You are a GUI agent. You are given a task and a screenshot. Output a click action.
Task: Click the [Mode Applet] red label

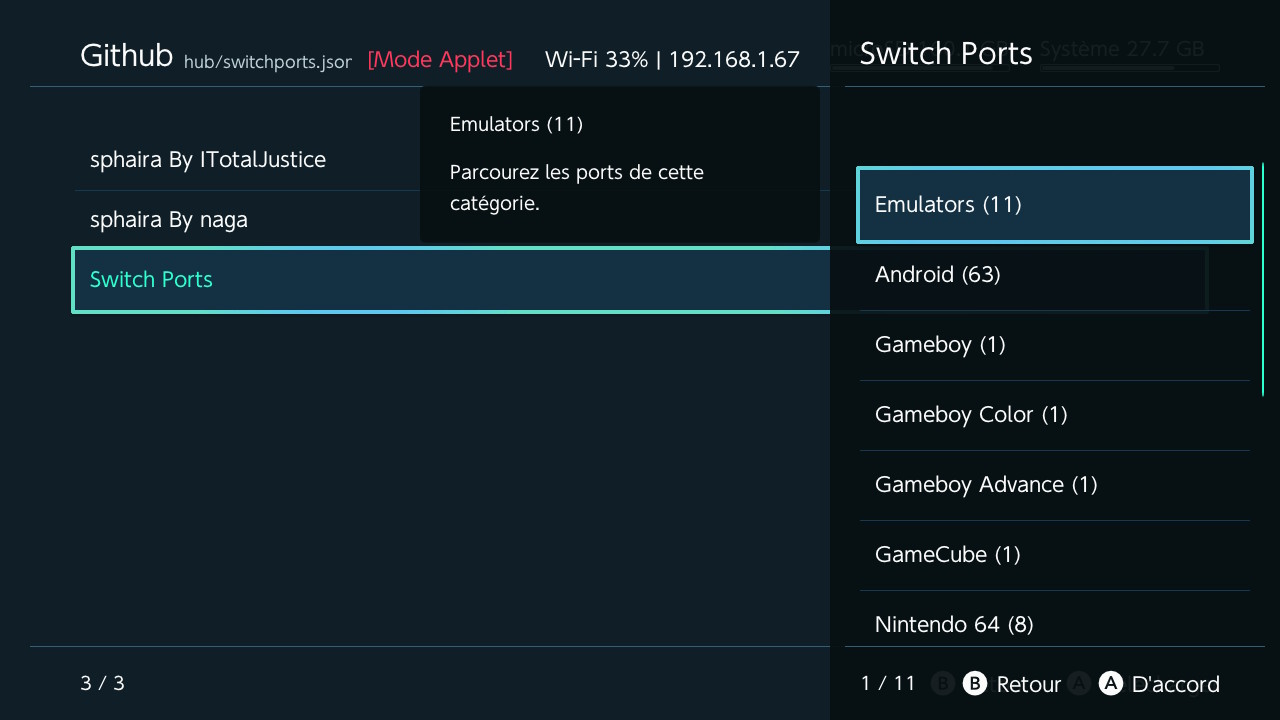pyautogui.click(x=440, y=59)
